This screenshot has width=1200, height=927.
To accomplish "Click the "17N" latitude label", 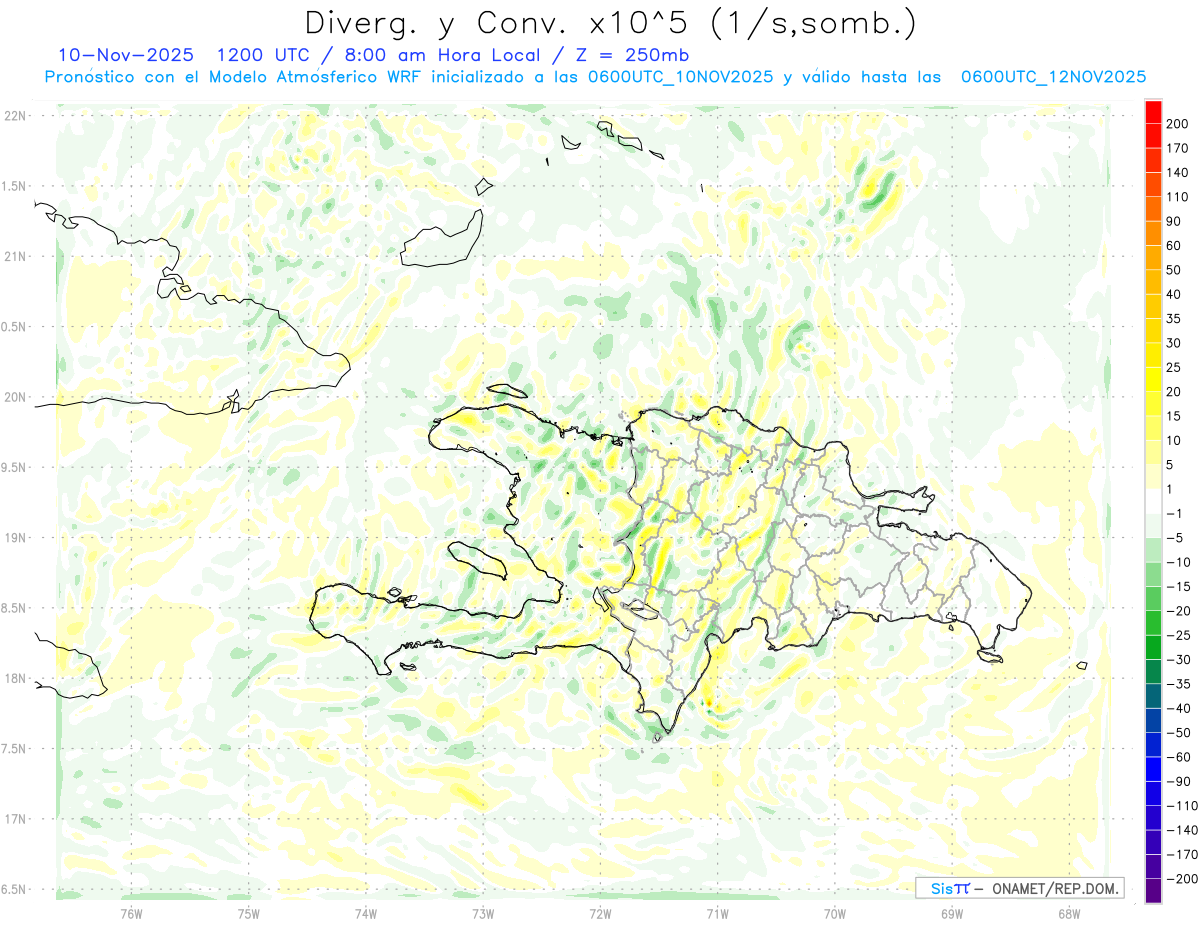I will (15, 819).
